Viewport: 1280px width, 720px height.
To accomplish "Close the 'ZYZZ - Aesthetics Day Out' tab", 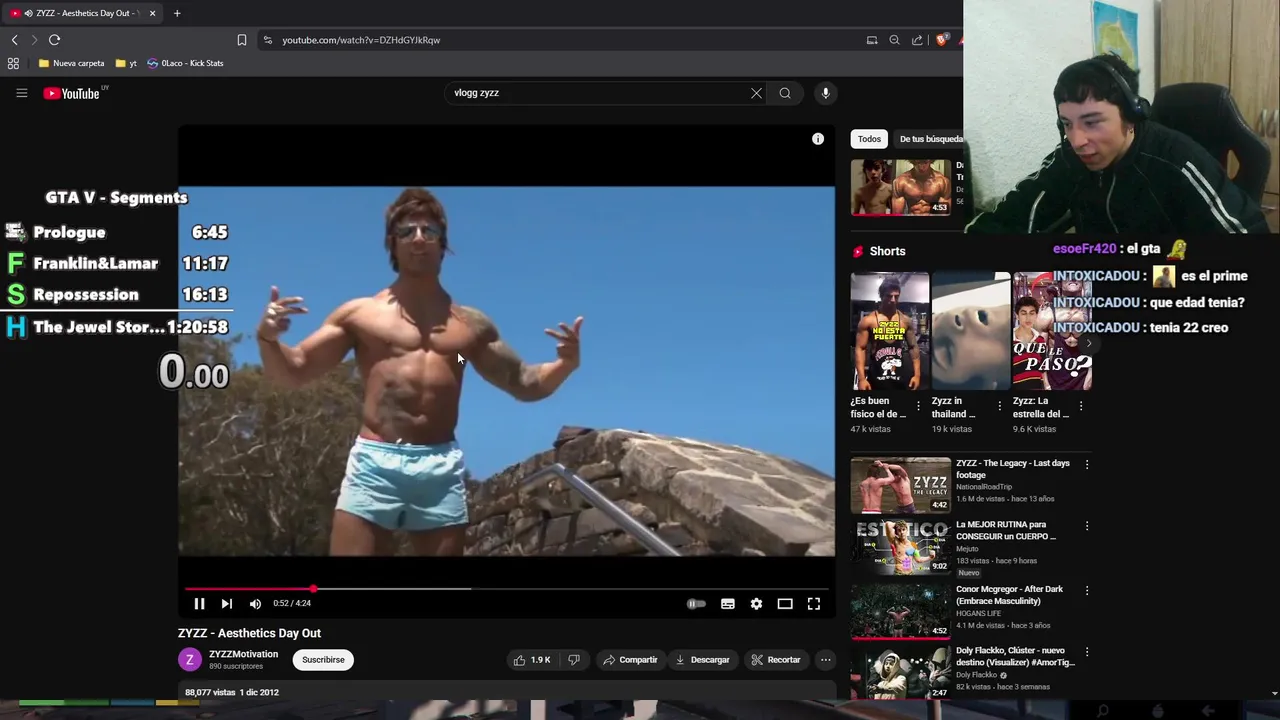I will (152, 13).
